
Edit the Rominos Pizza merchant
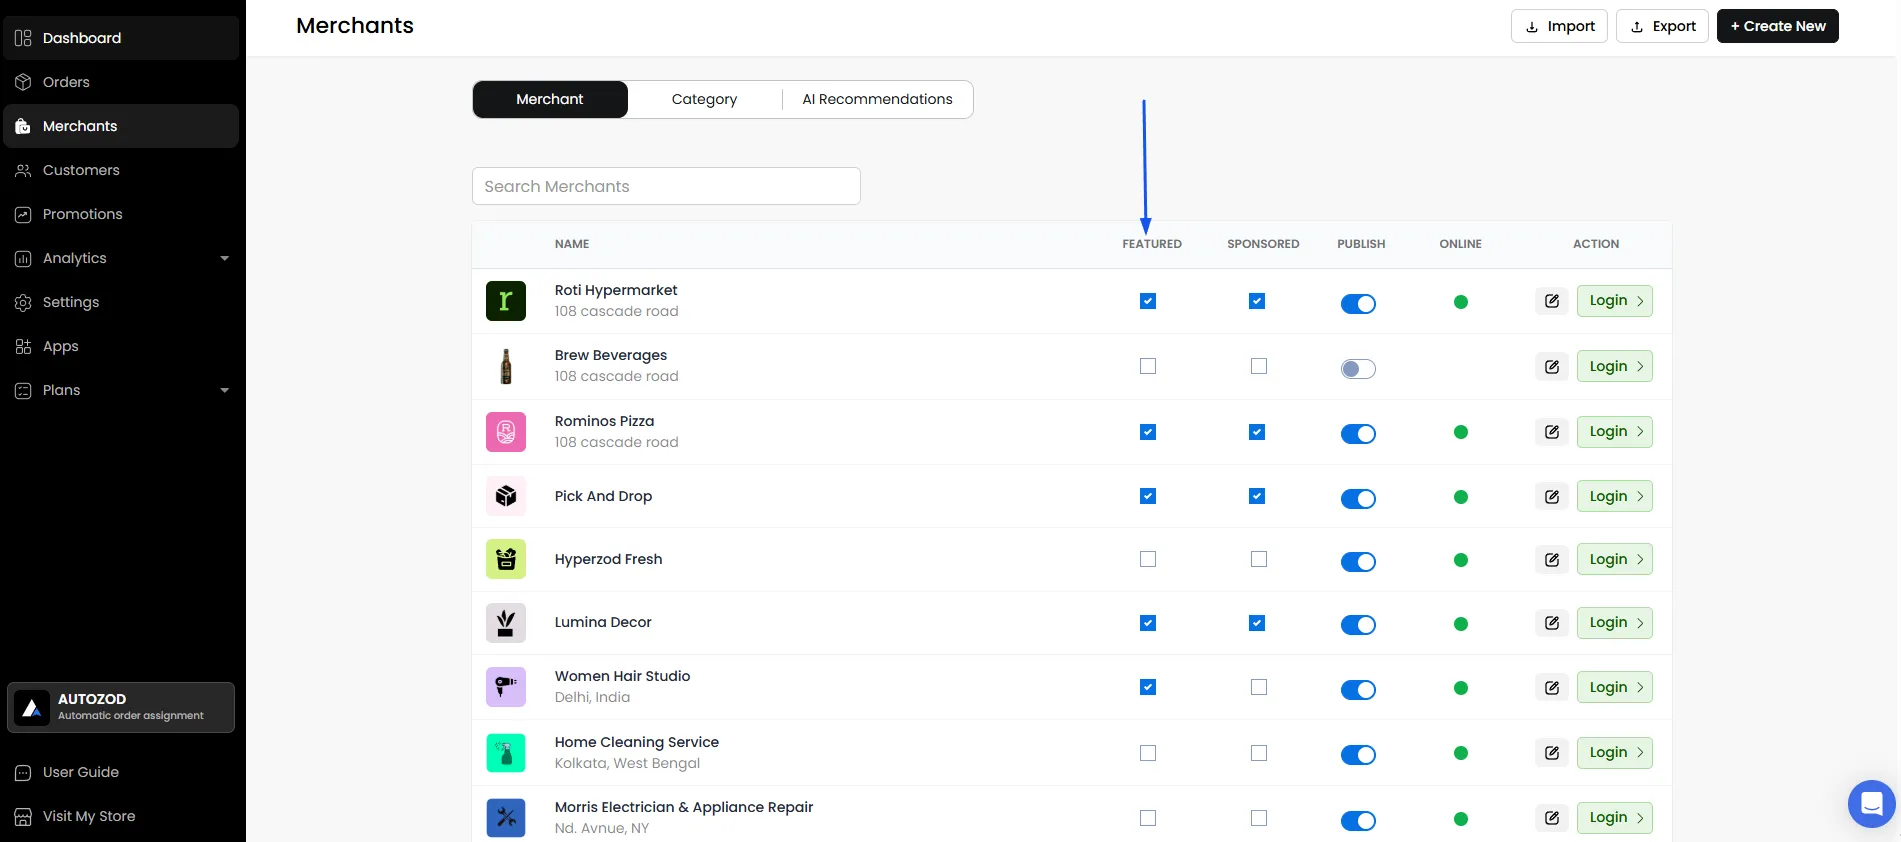pos(1552,432)
